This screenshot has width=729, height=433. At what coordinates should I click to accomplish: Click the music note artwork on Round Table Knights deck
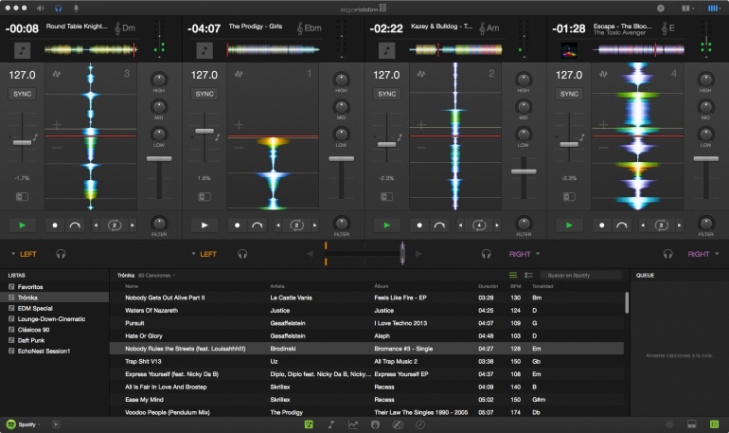(x=22, y=50)
